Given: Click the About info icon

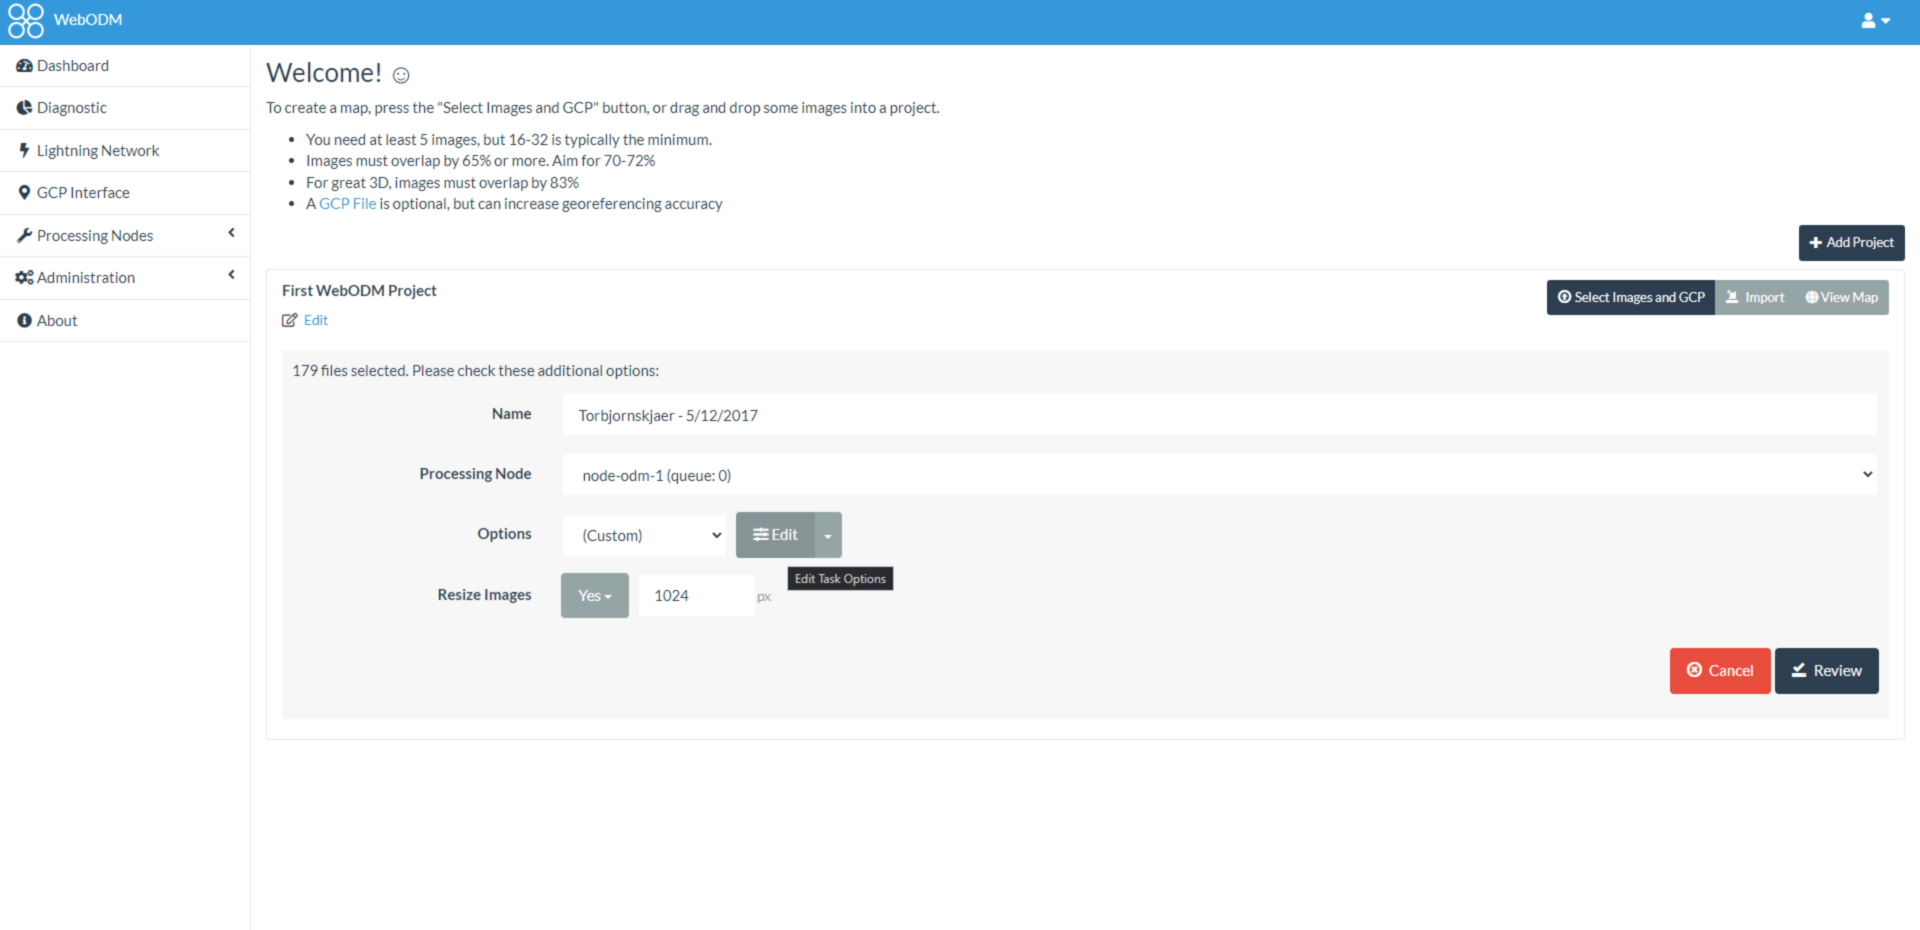Looking at the screenshot, I should (x=24, y=320).
